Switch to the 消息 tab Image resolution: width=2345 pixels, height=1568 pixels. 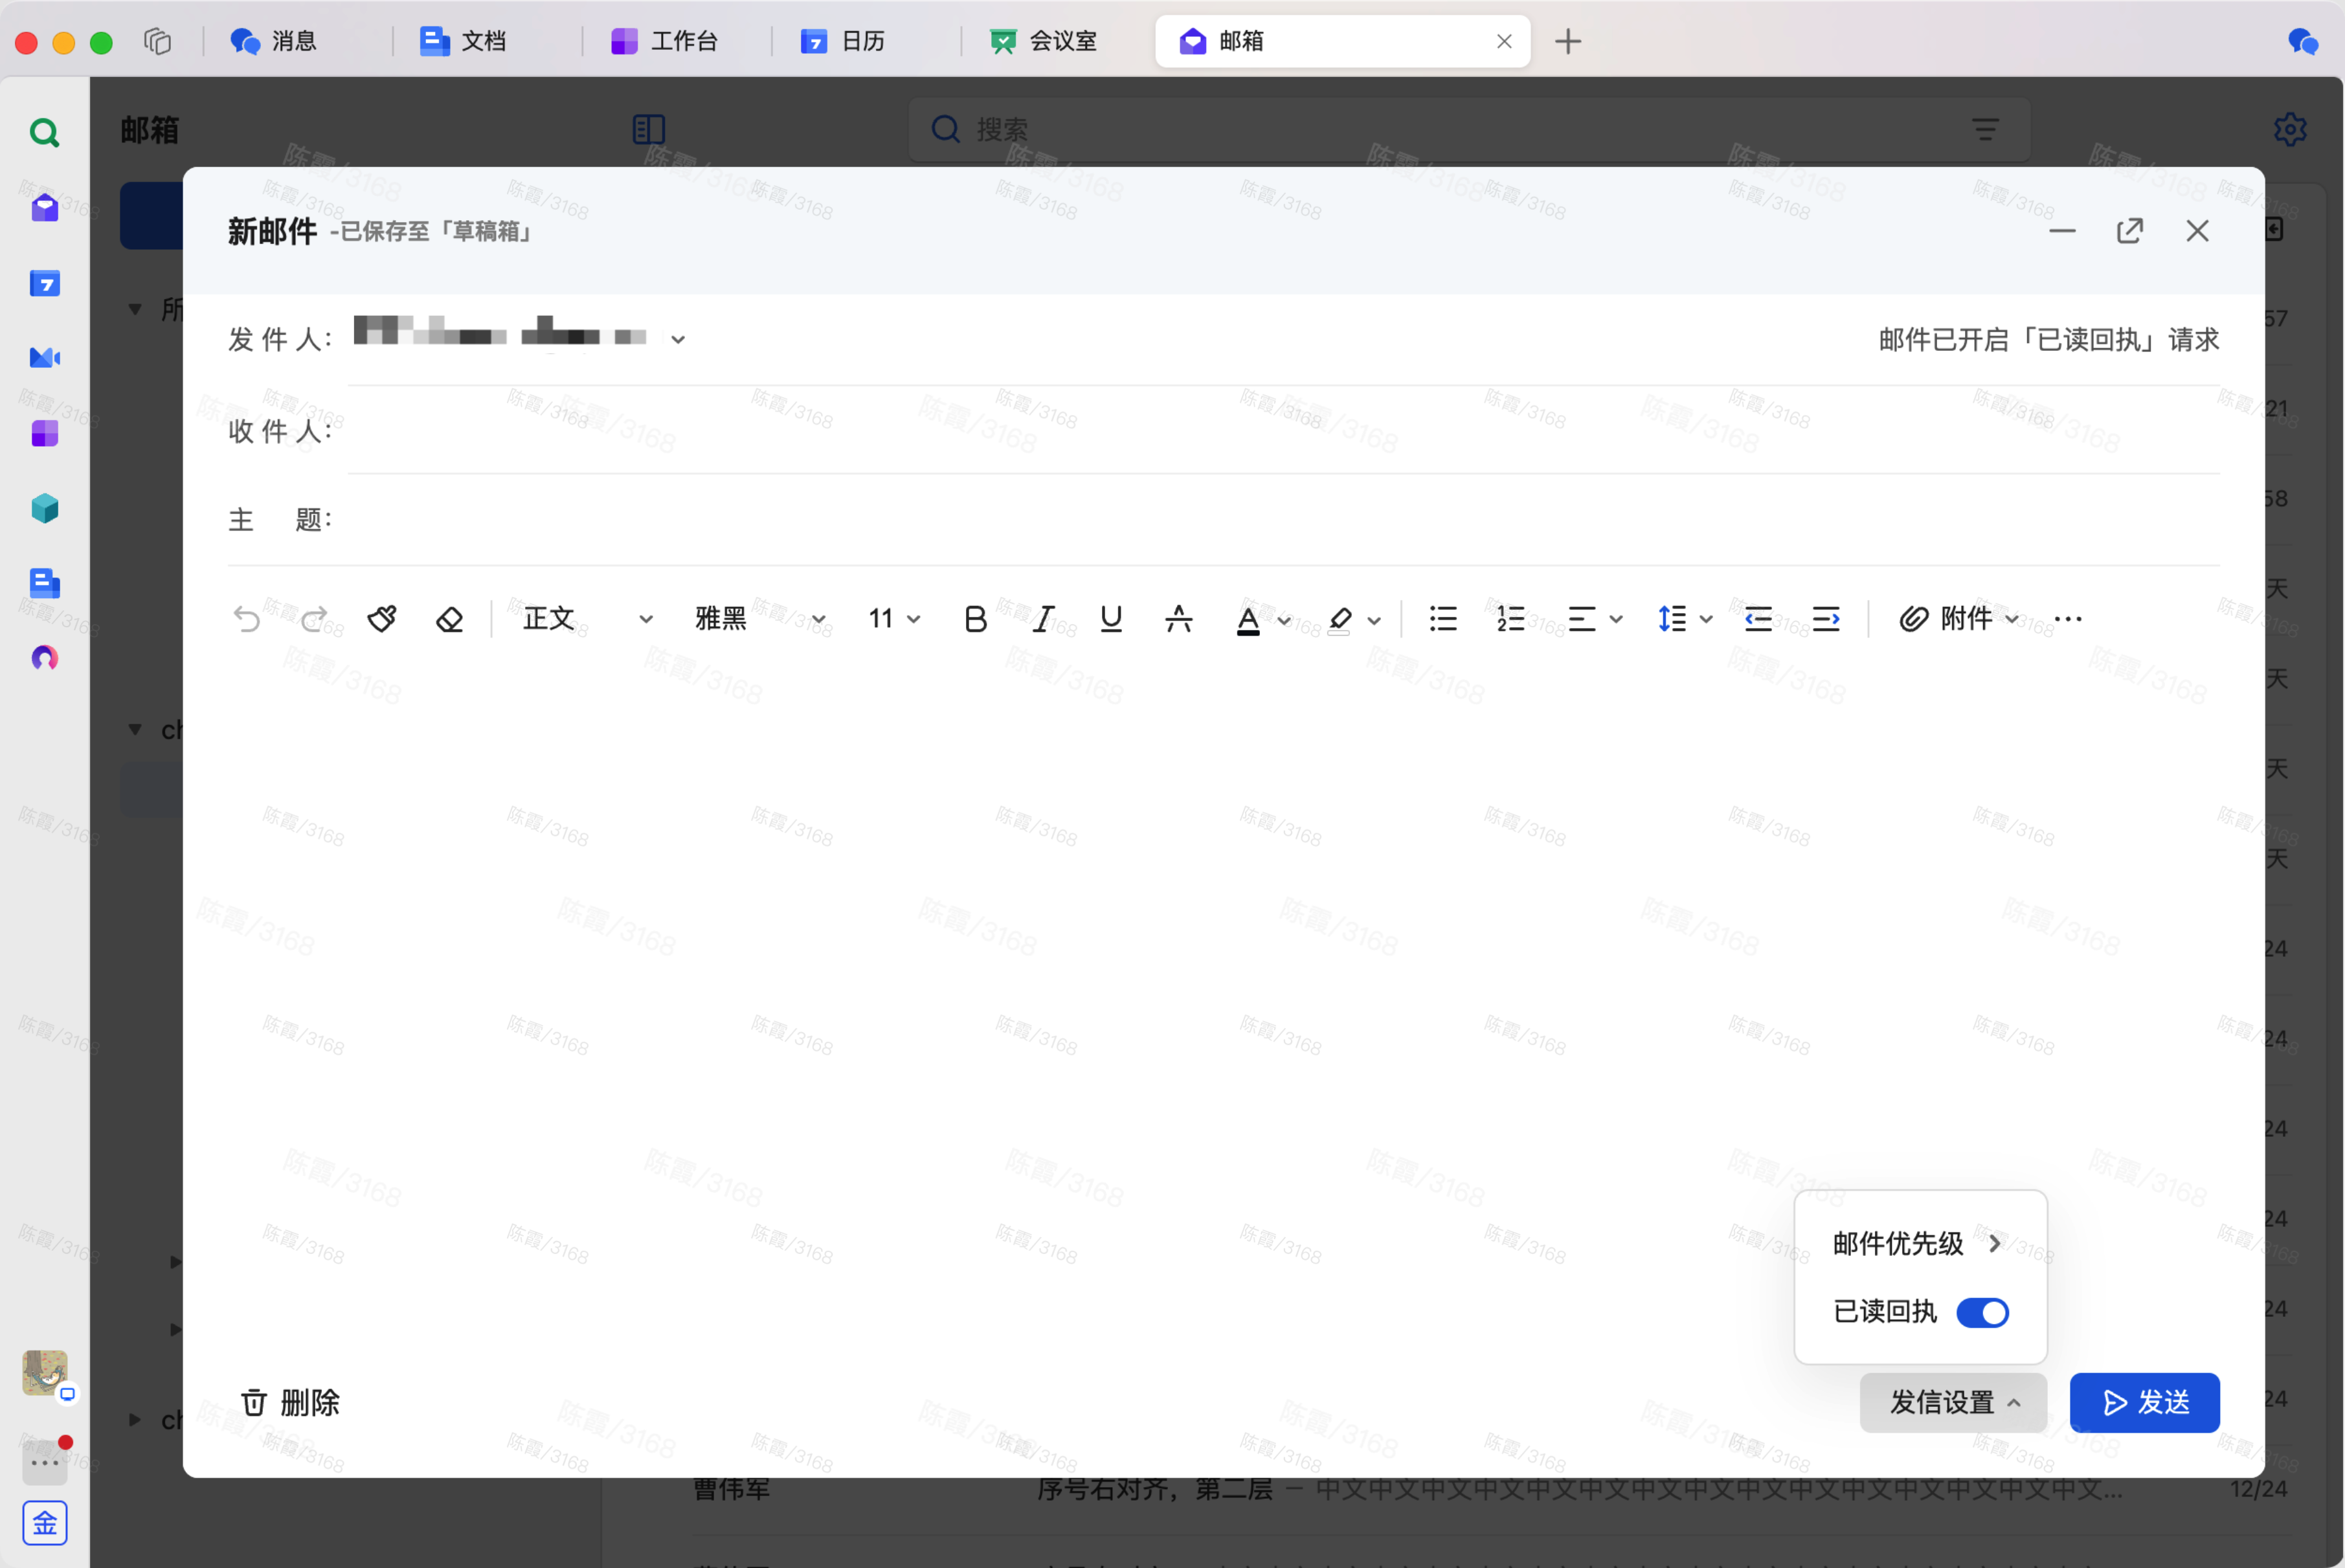[275, 41]
